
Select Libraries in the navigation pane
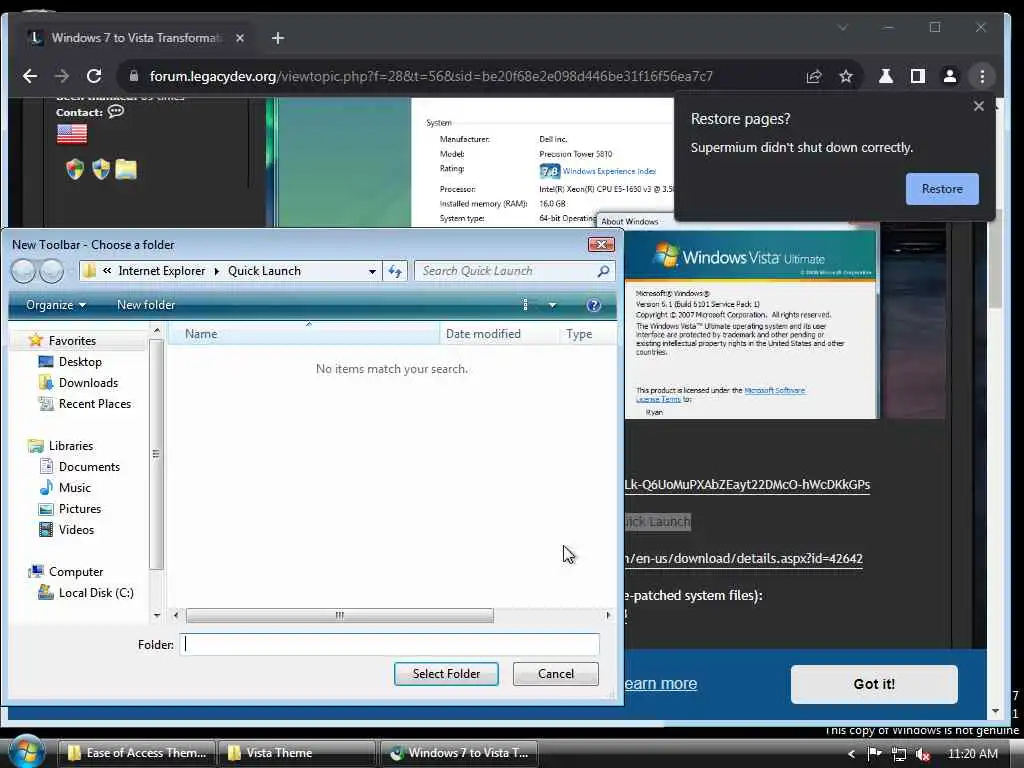point(71,446)
